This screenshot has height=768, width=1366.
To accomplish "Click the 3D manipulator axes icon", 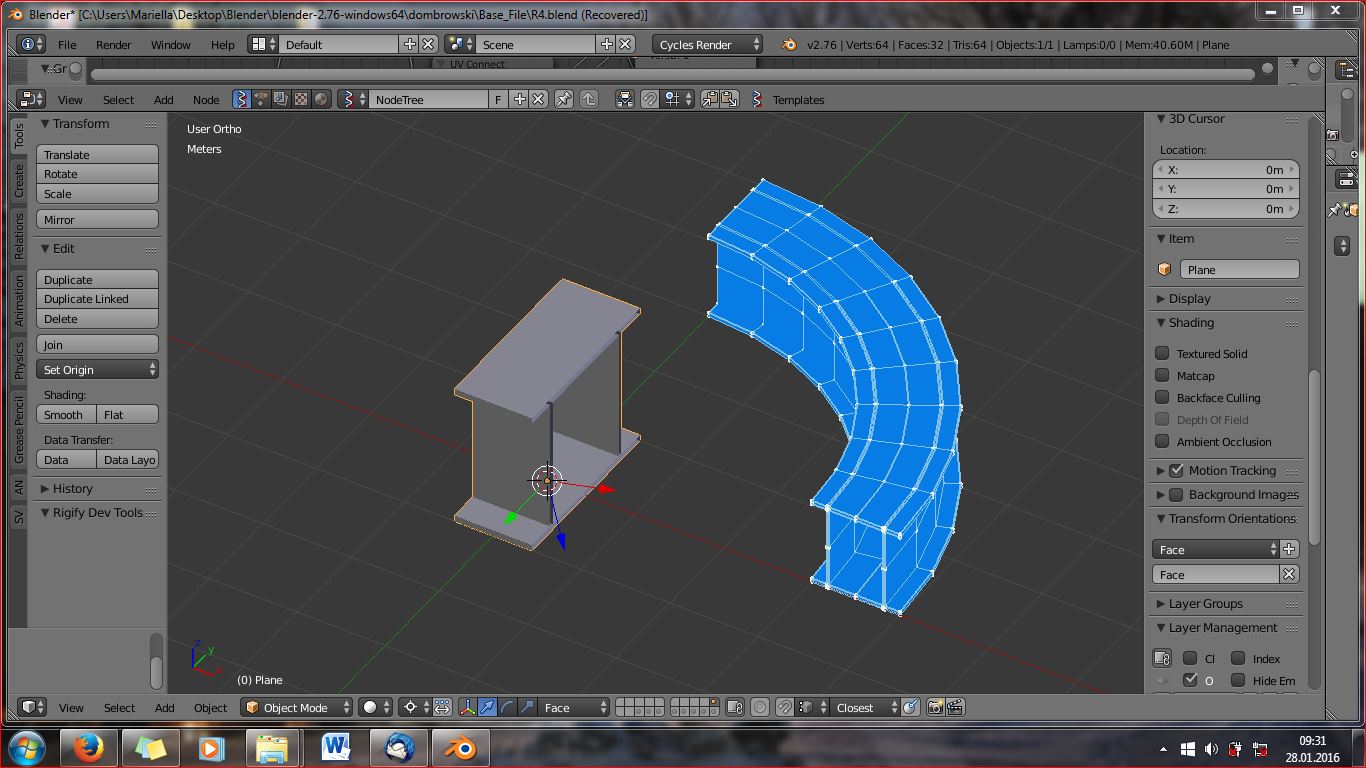I will coord(467,707).
